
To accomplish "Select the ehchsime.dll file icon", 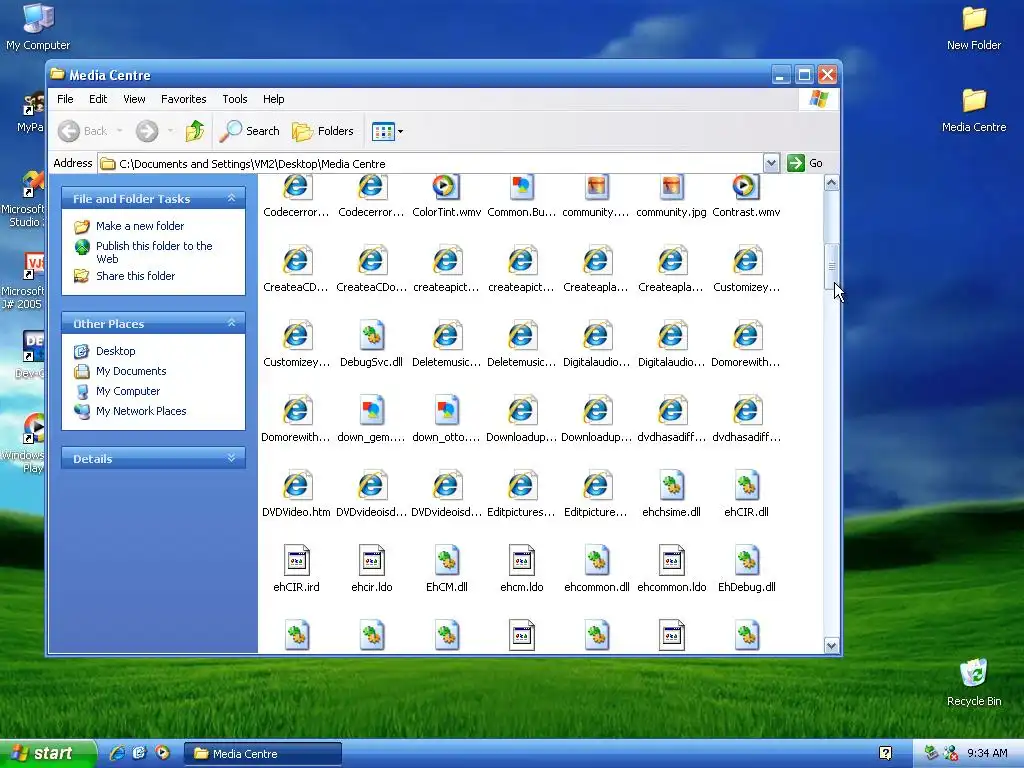I will (x=671, y=486).
